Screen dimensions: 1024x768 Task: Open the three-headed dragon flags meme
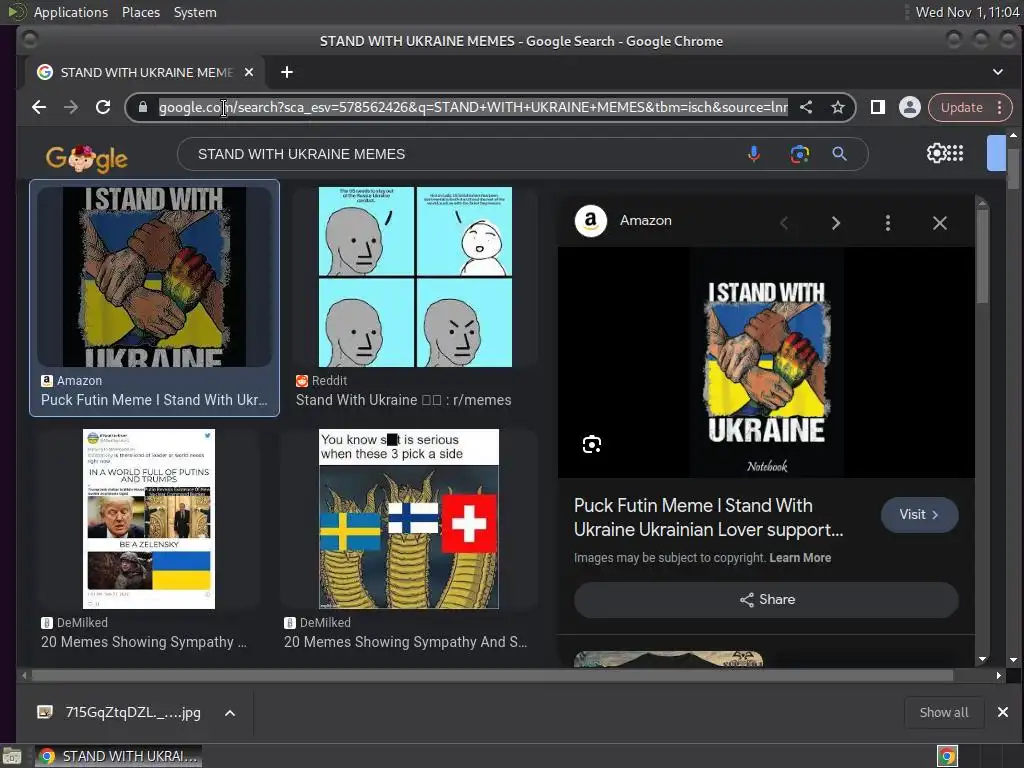point(409,519)
